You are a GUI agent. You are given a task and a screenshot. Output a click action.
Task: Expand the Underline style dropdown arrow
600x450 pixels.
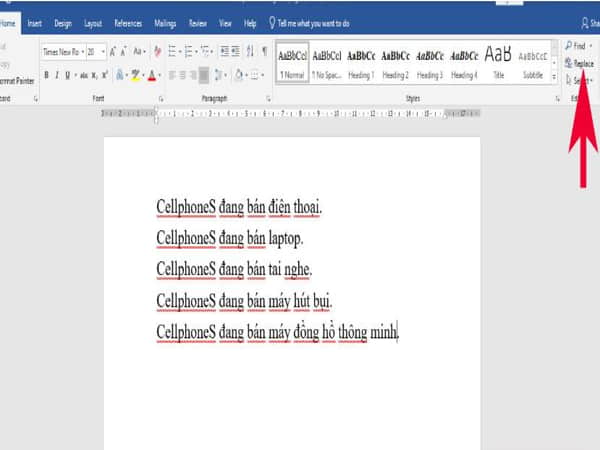pyautogui.click(x=75, y=75)
